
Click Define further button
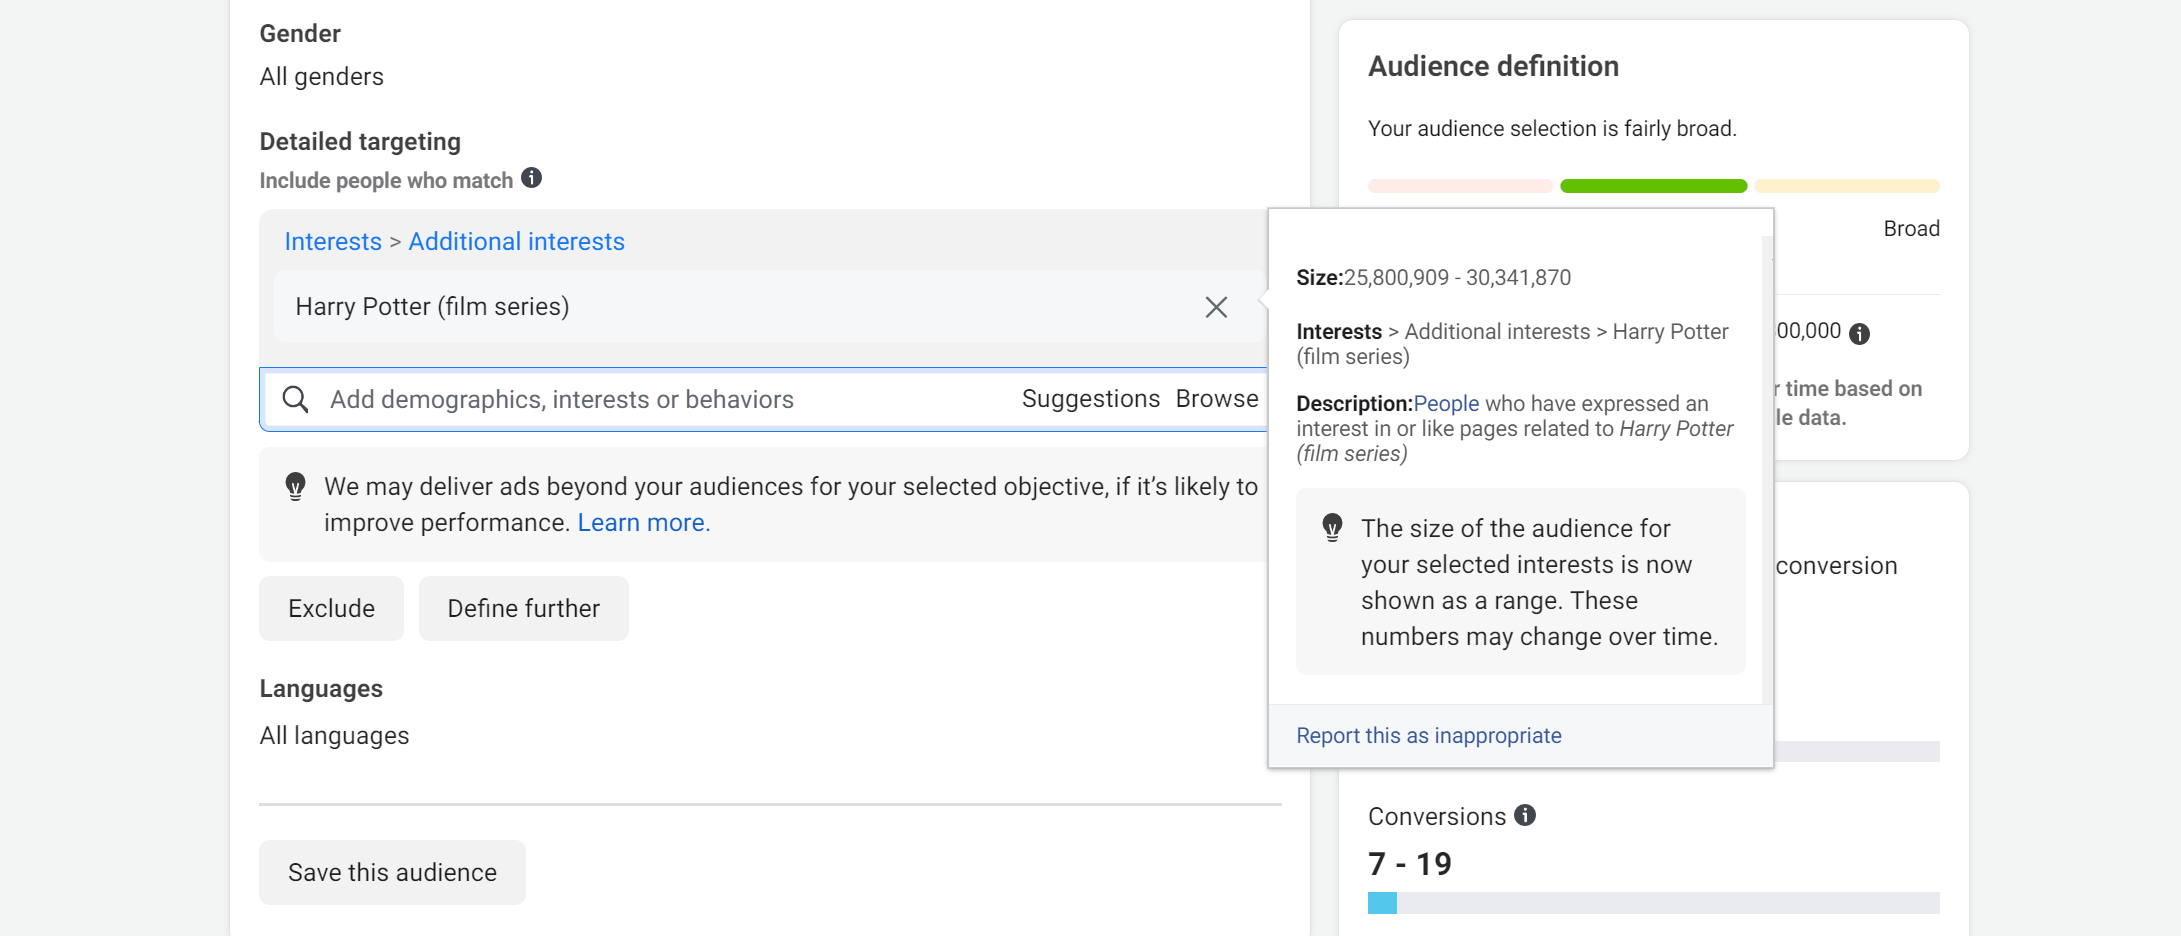[x=524, y=608]
